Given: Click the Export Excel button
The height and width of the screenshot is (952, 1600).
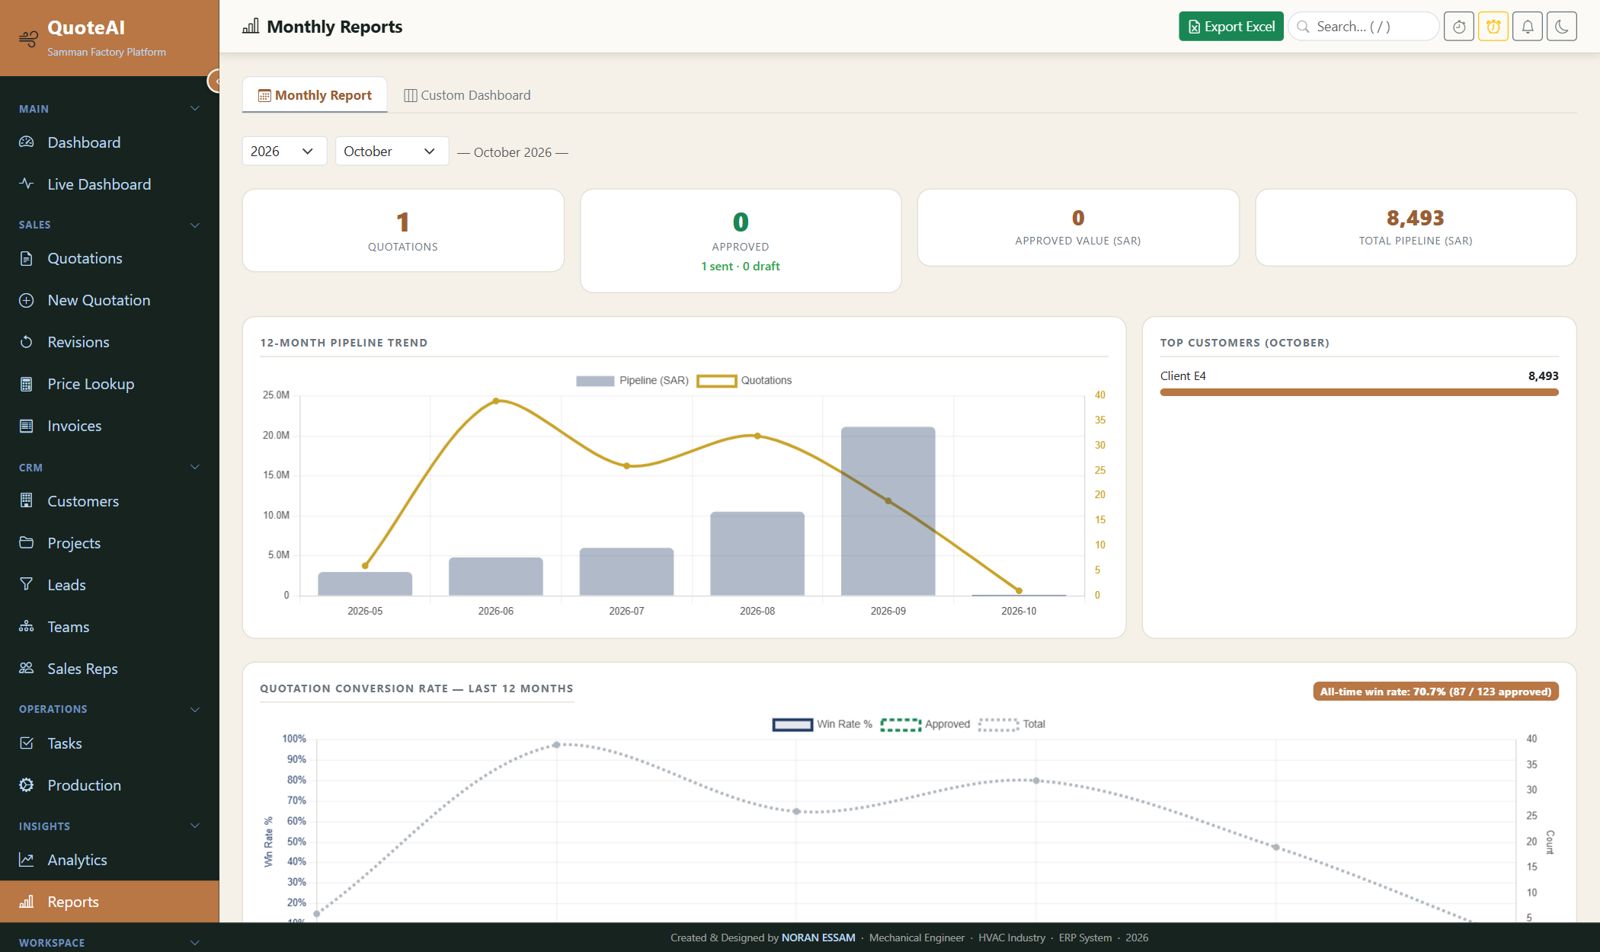Looking at the screenshot, I should pos(1231,27).
